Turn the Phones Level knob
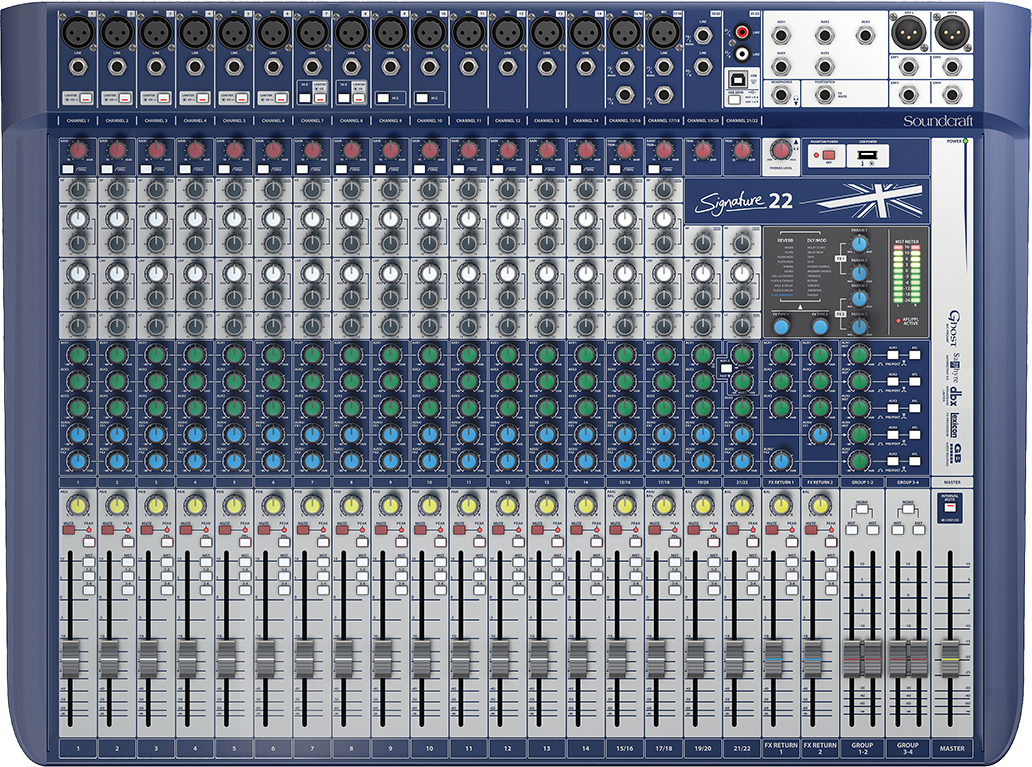The width and height of the screenshot is (1032, 767). click(x=780, y=152)
